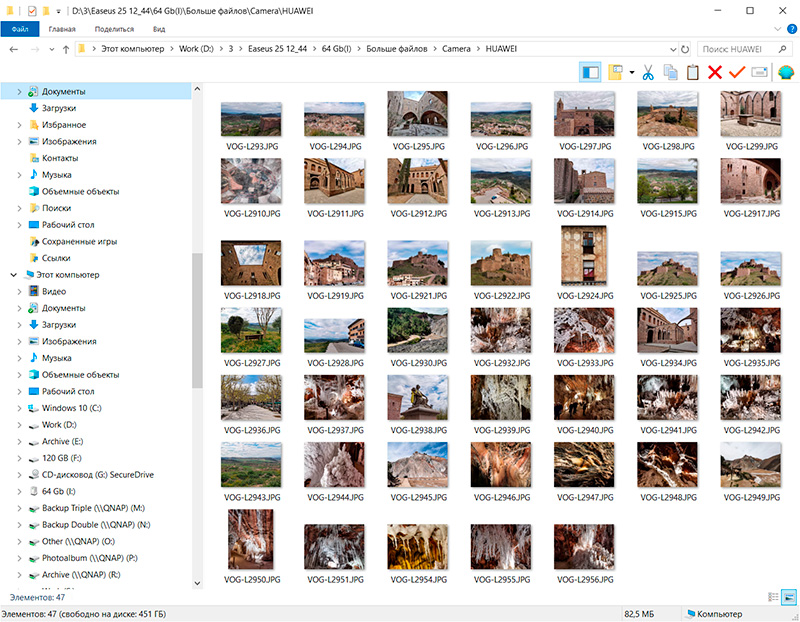Click the clipboard Paste icon
The height and width of the screenshot is (622, 800).
coord(692,72)
